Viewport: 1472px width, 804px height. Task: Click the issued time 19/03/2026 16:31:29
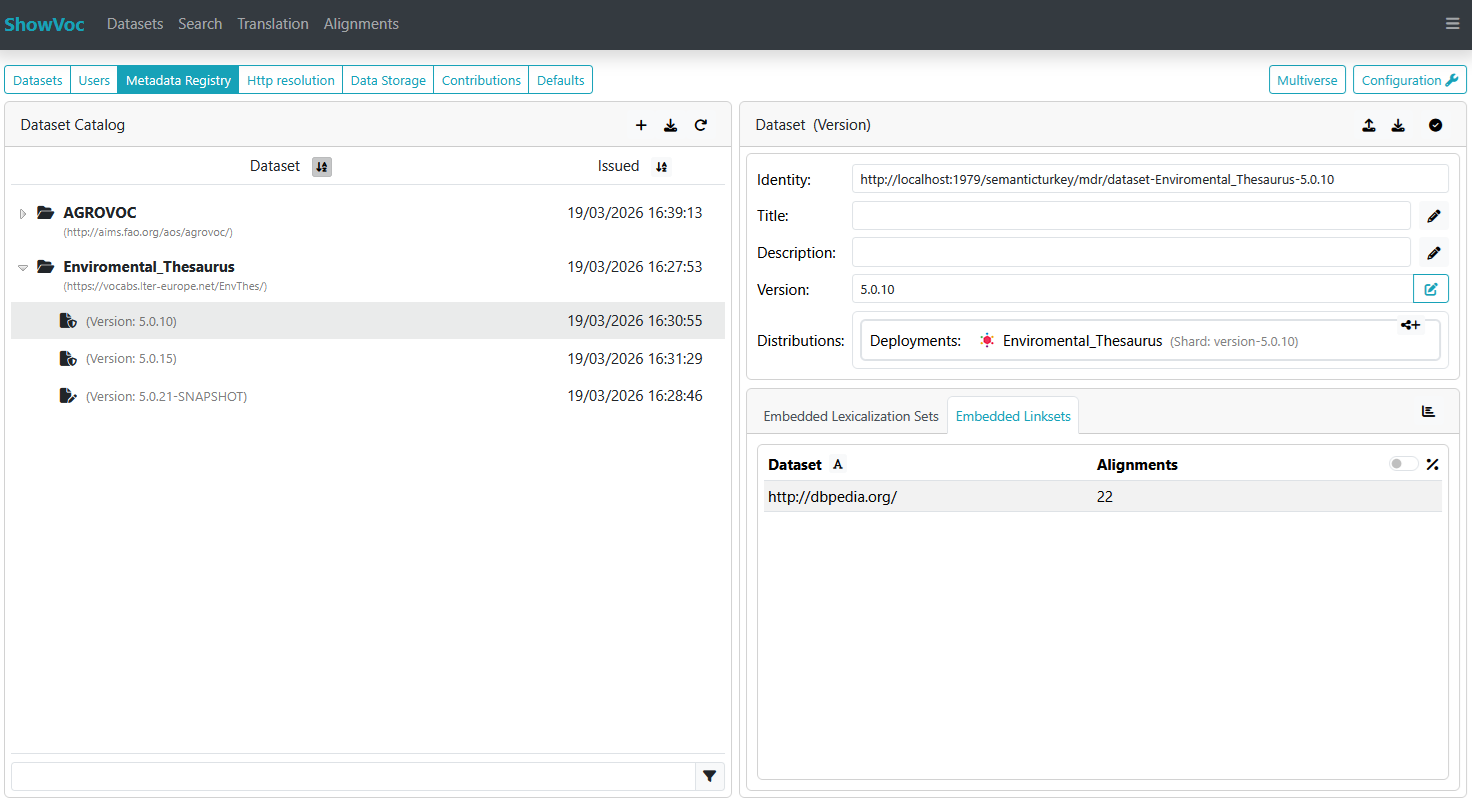click(x=635, y=358)
